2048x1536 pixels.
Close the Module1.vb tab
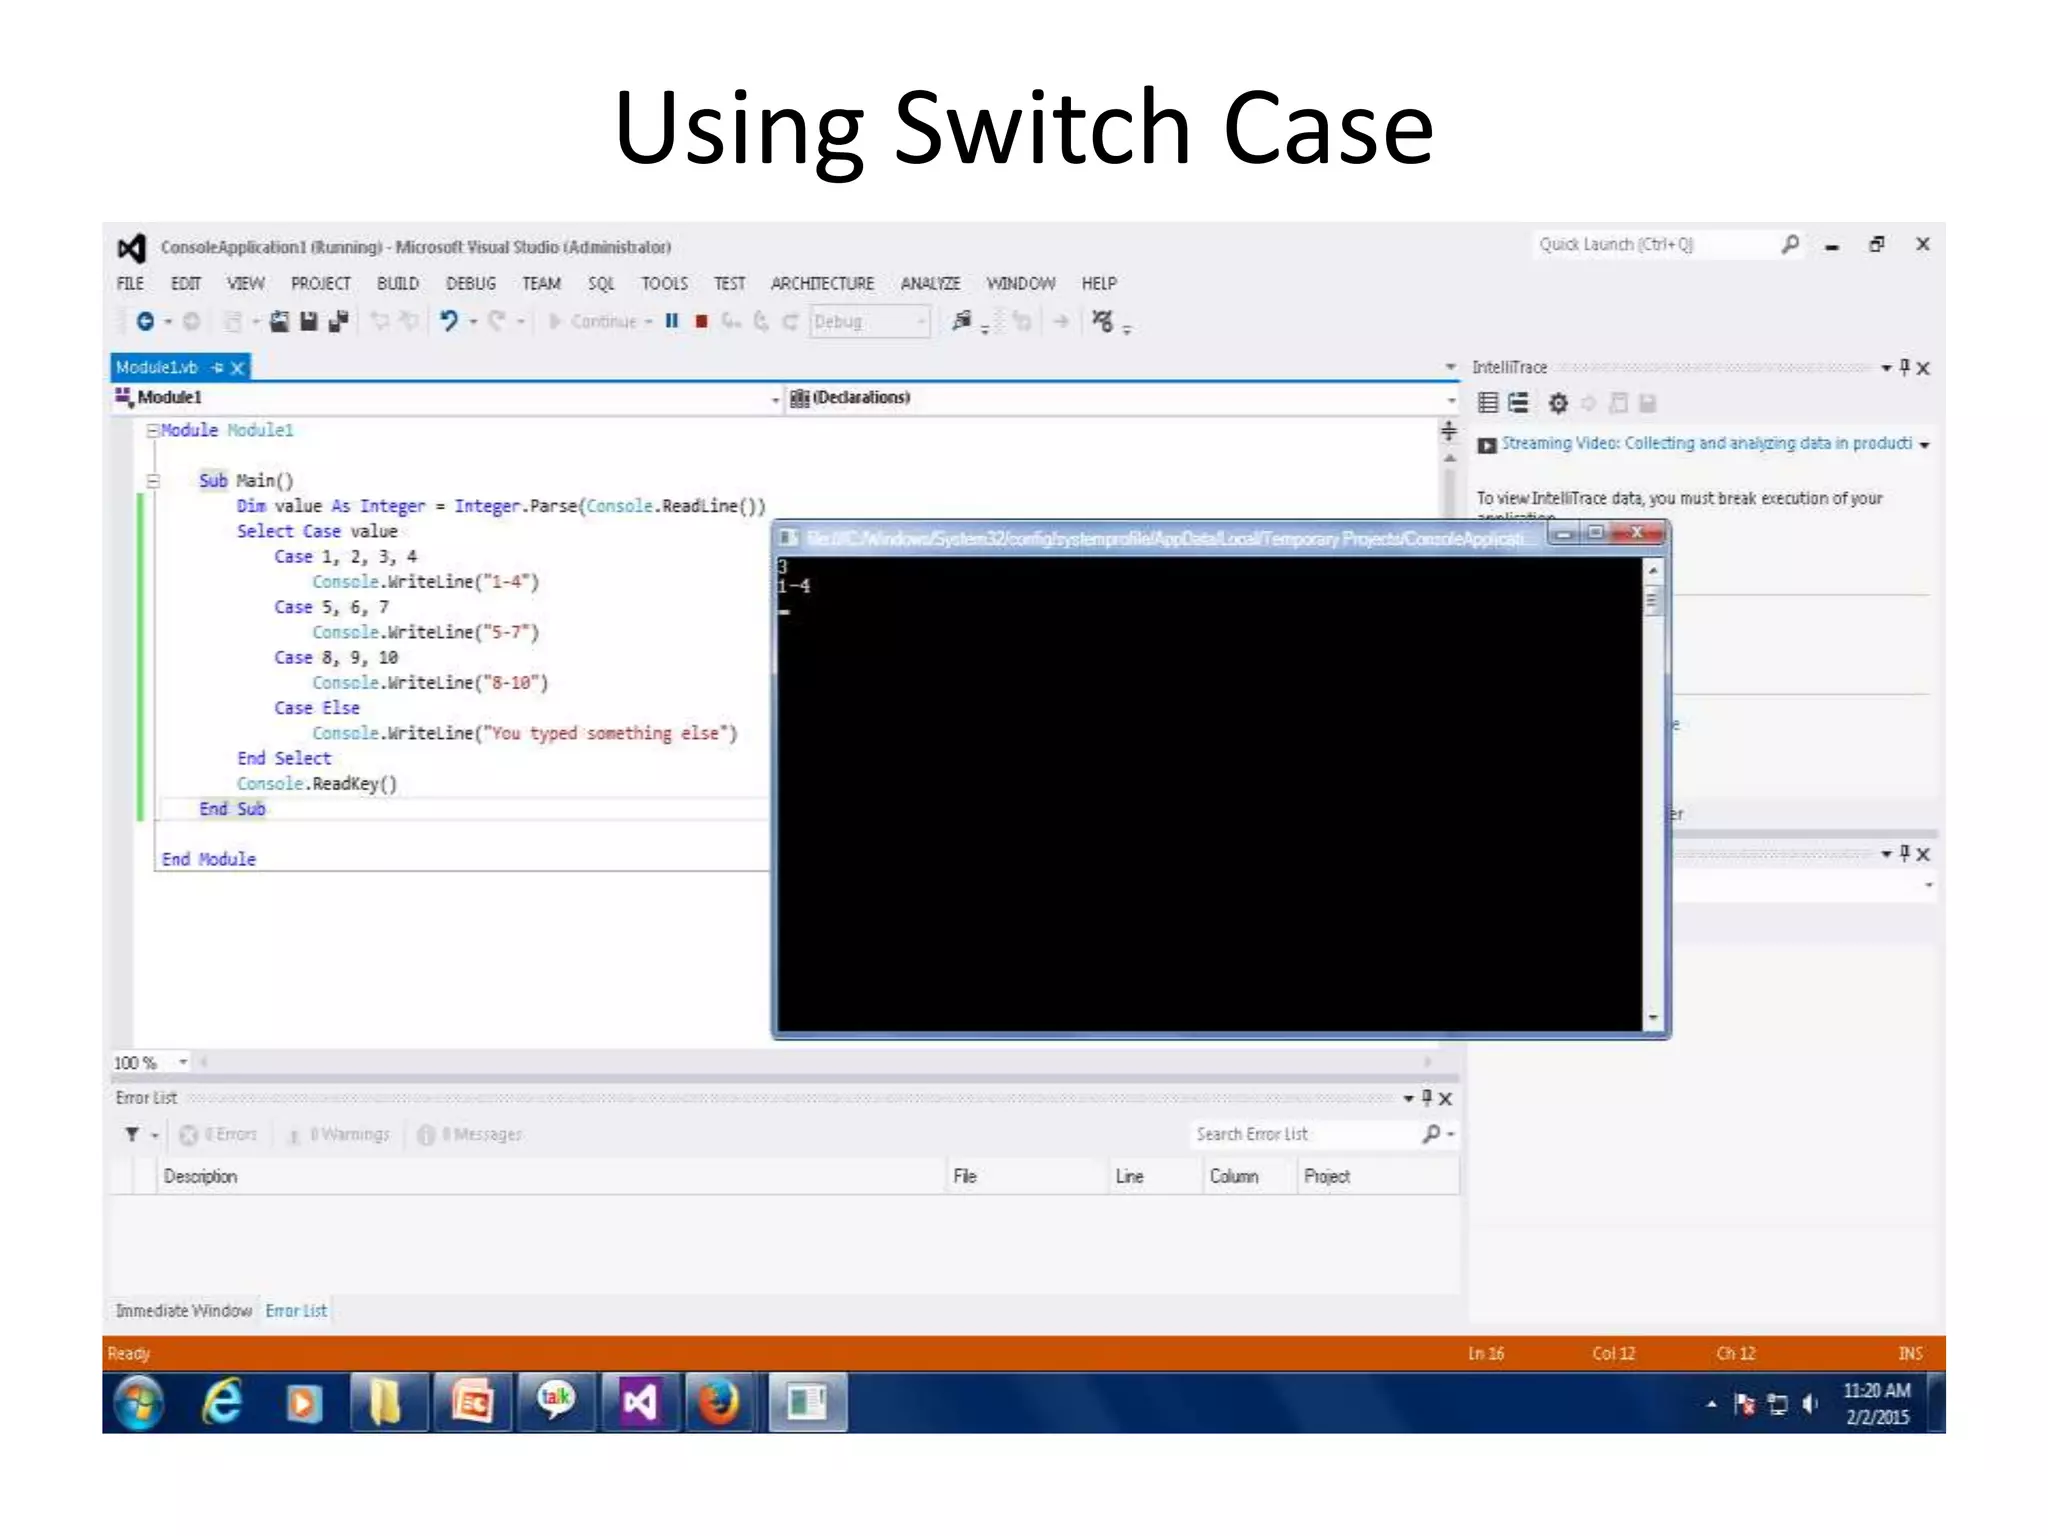[238, 368]
